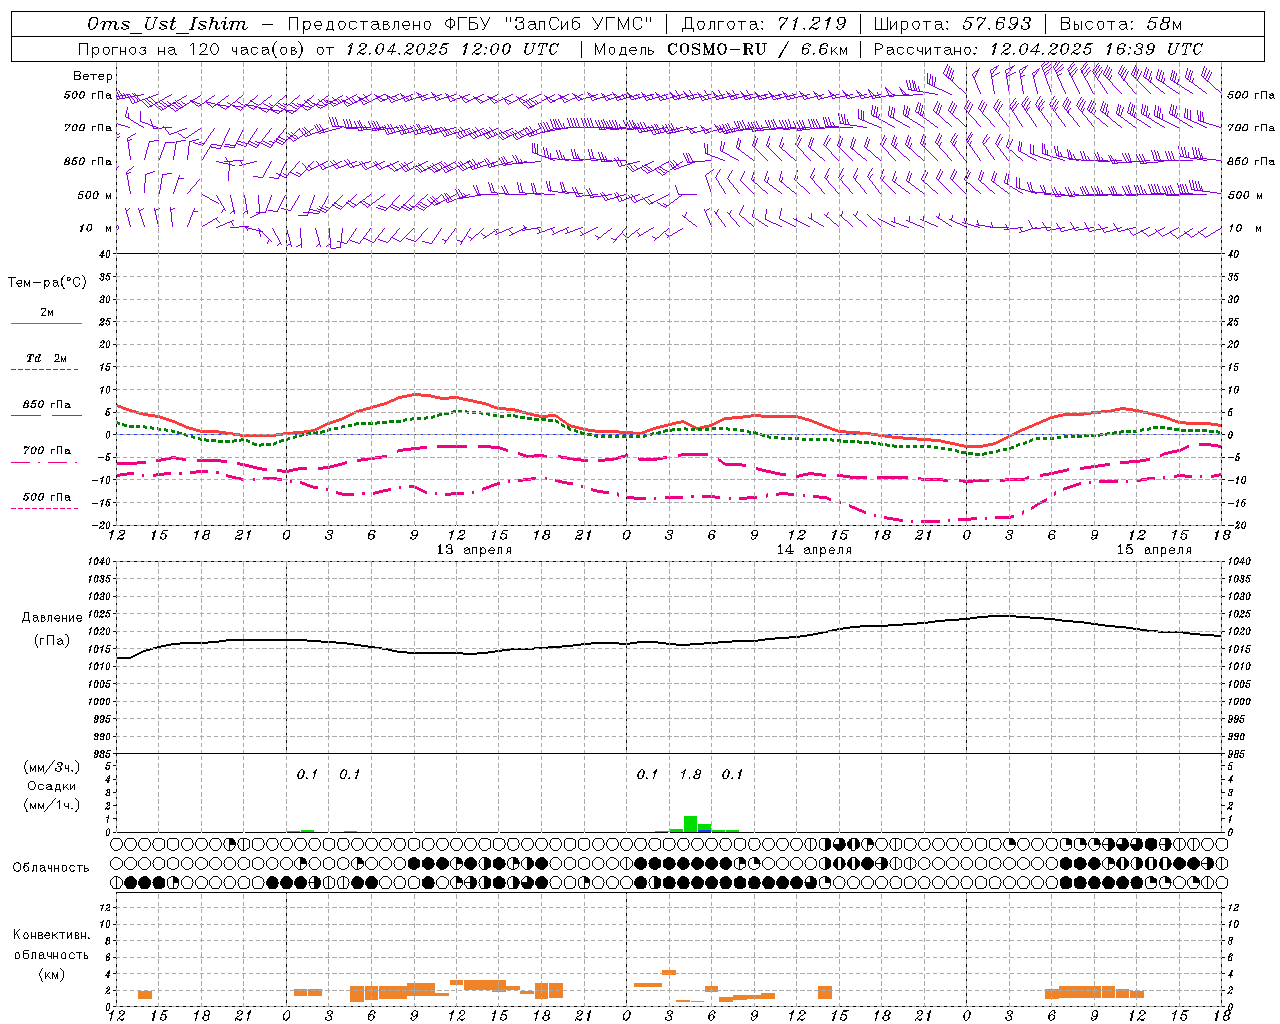Click the (мм/1ч.) precipitation unit label
Screen dimensions: 1280x1024
[x=52, y=805]
